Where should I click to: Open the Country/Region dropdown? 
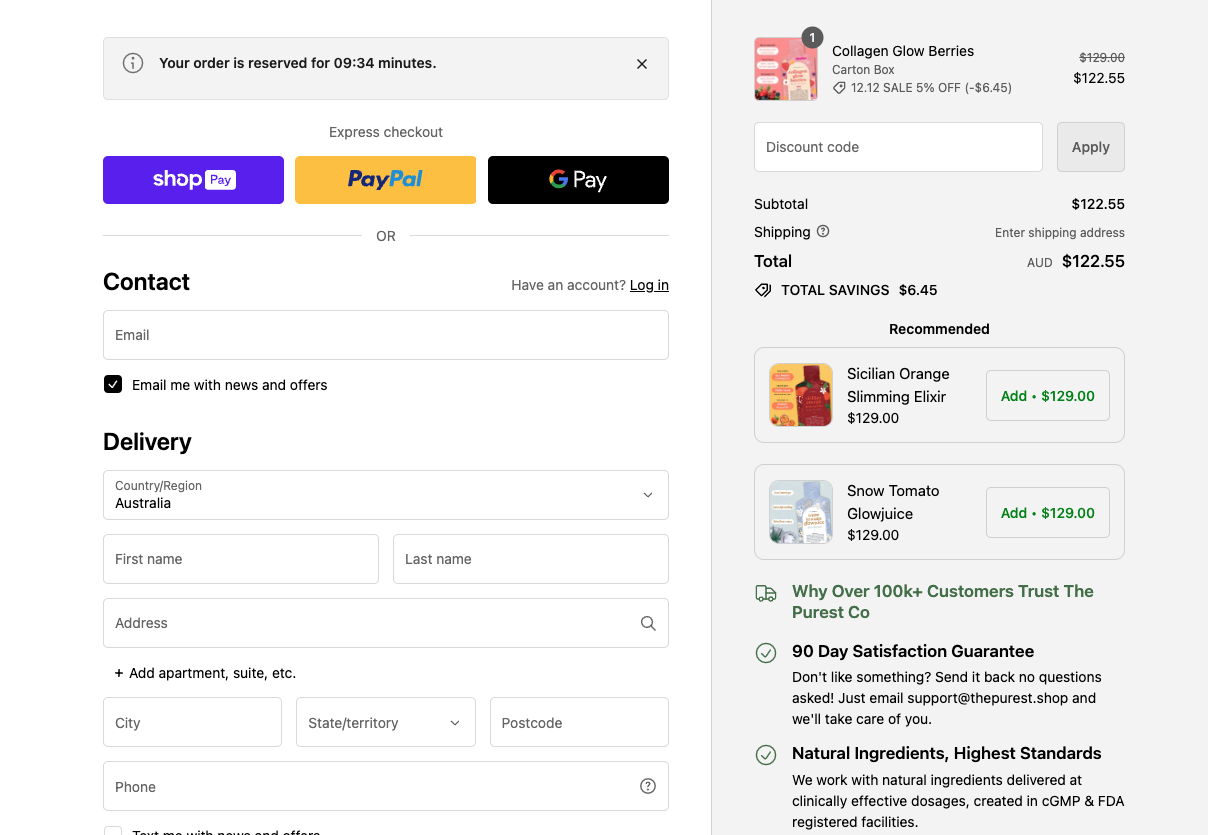[x=386, y=495]
